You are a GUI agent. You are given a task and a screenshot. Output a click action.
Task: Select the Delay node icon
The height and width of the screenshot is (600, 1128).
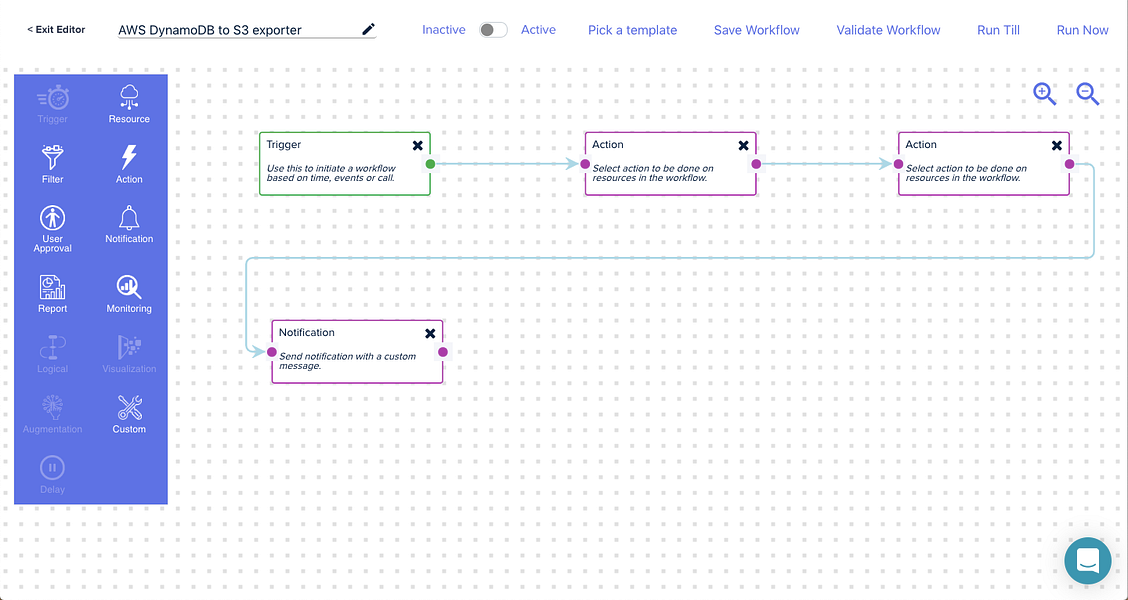click(x=53, y=468)
